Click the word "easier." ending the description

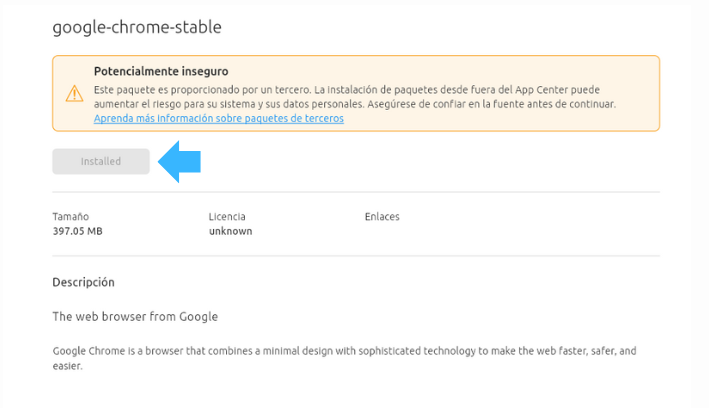pos(66,366)
